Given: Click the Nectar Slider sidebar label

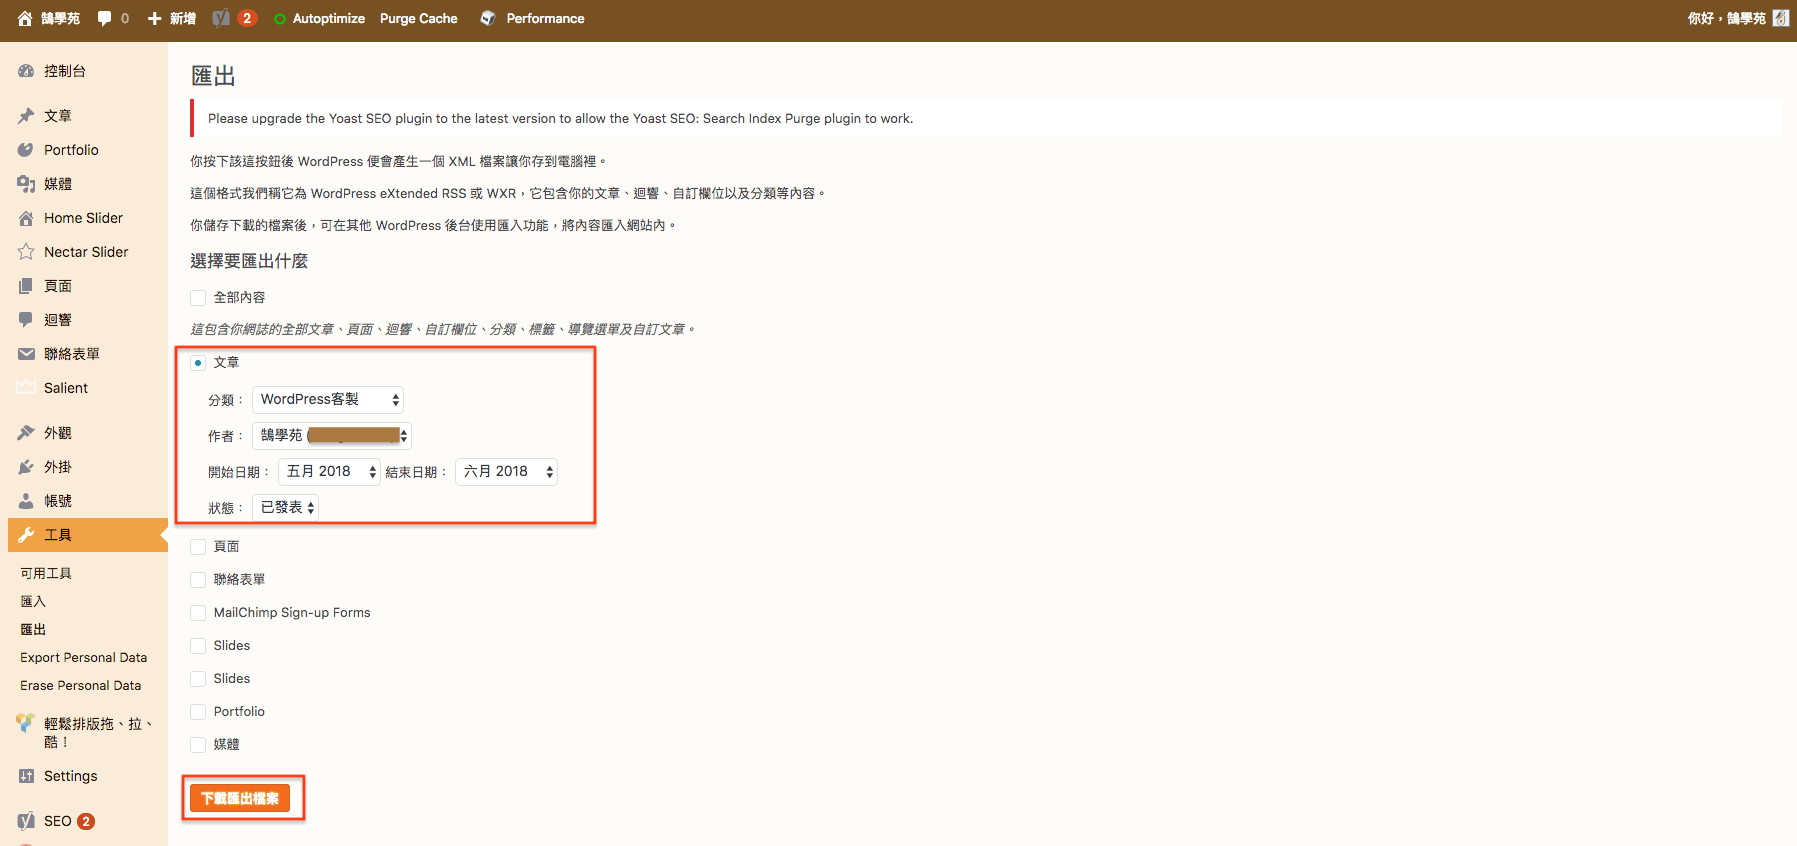Looking at the screenshot, I should click(86, 252).
